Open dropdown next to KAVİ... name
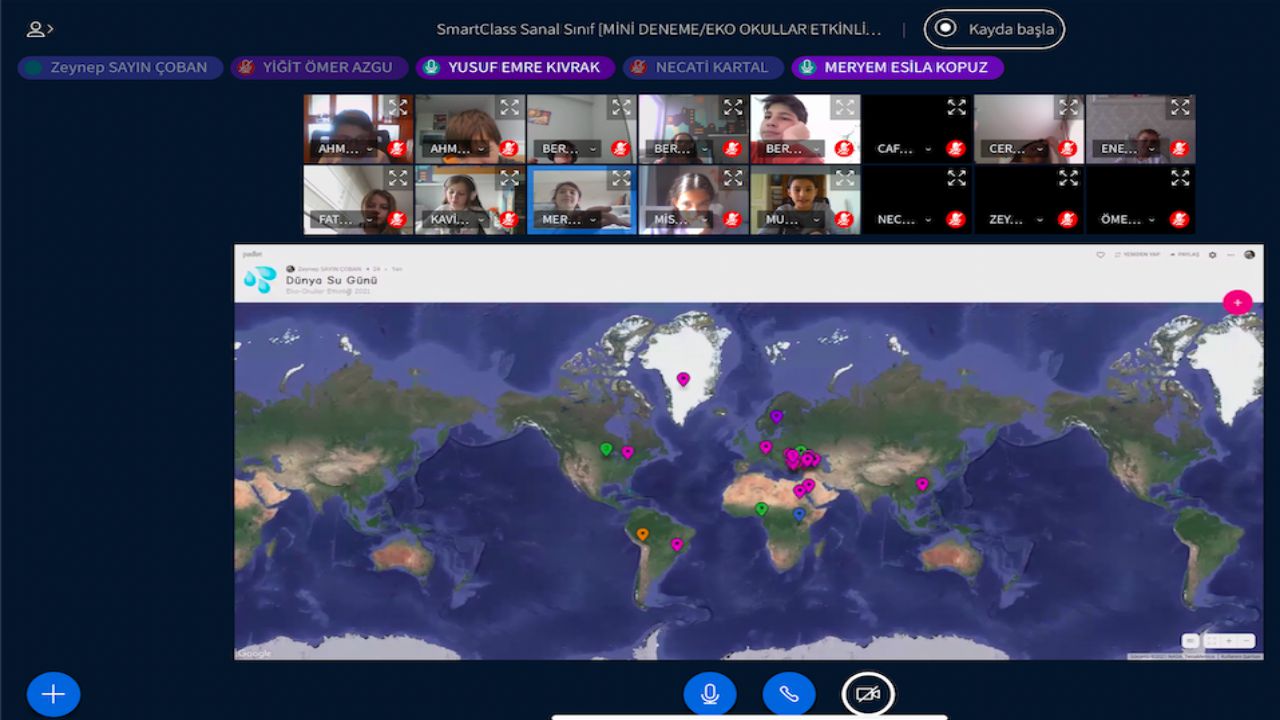Screen dimensions: 1280x720 481,219
